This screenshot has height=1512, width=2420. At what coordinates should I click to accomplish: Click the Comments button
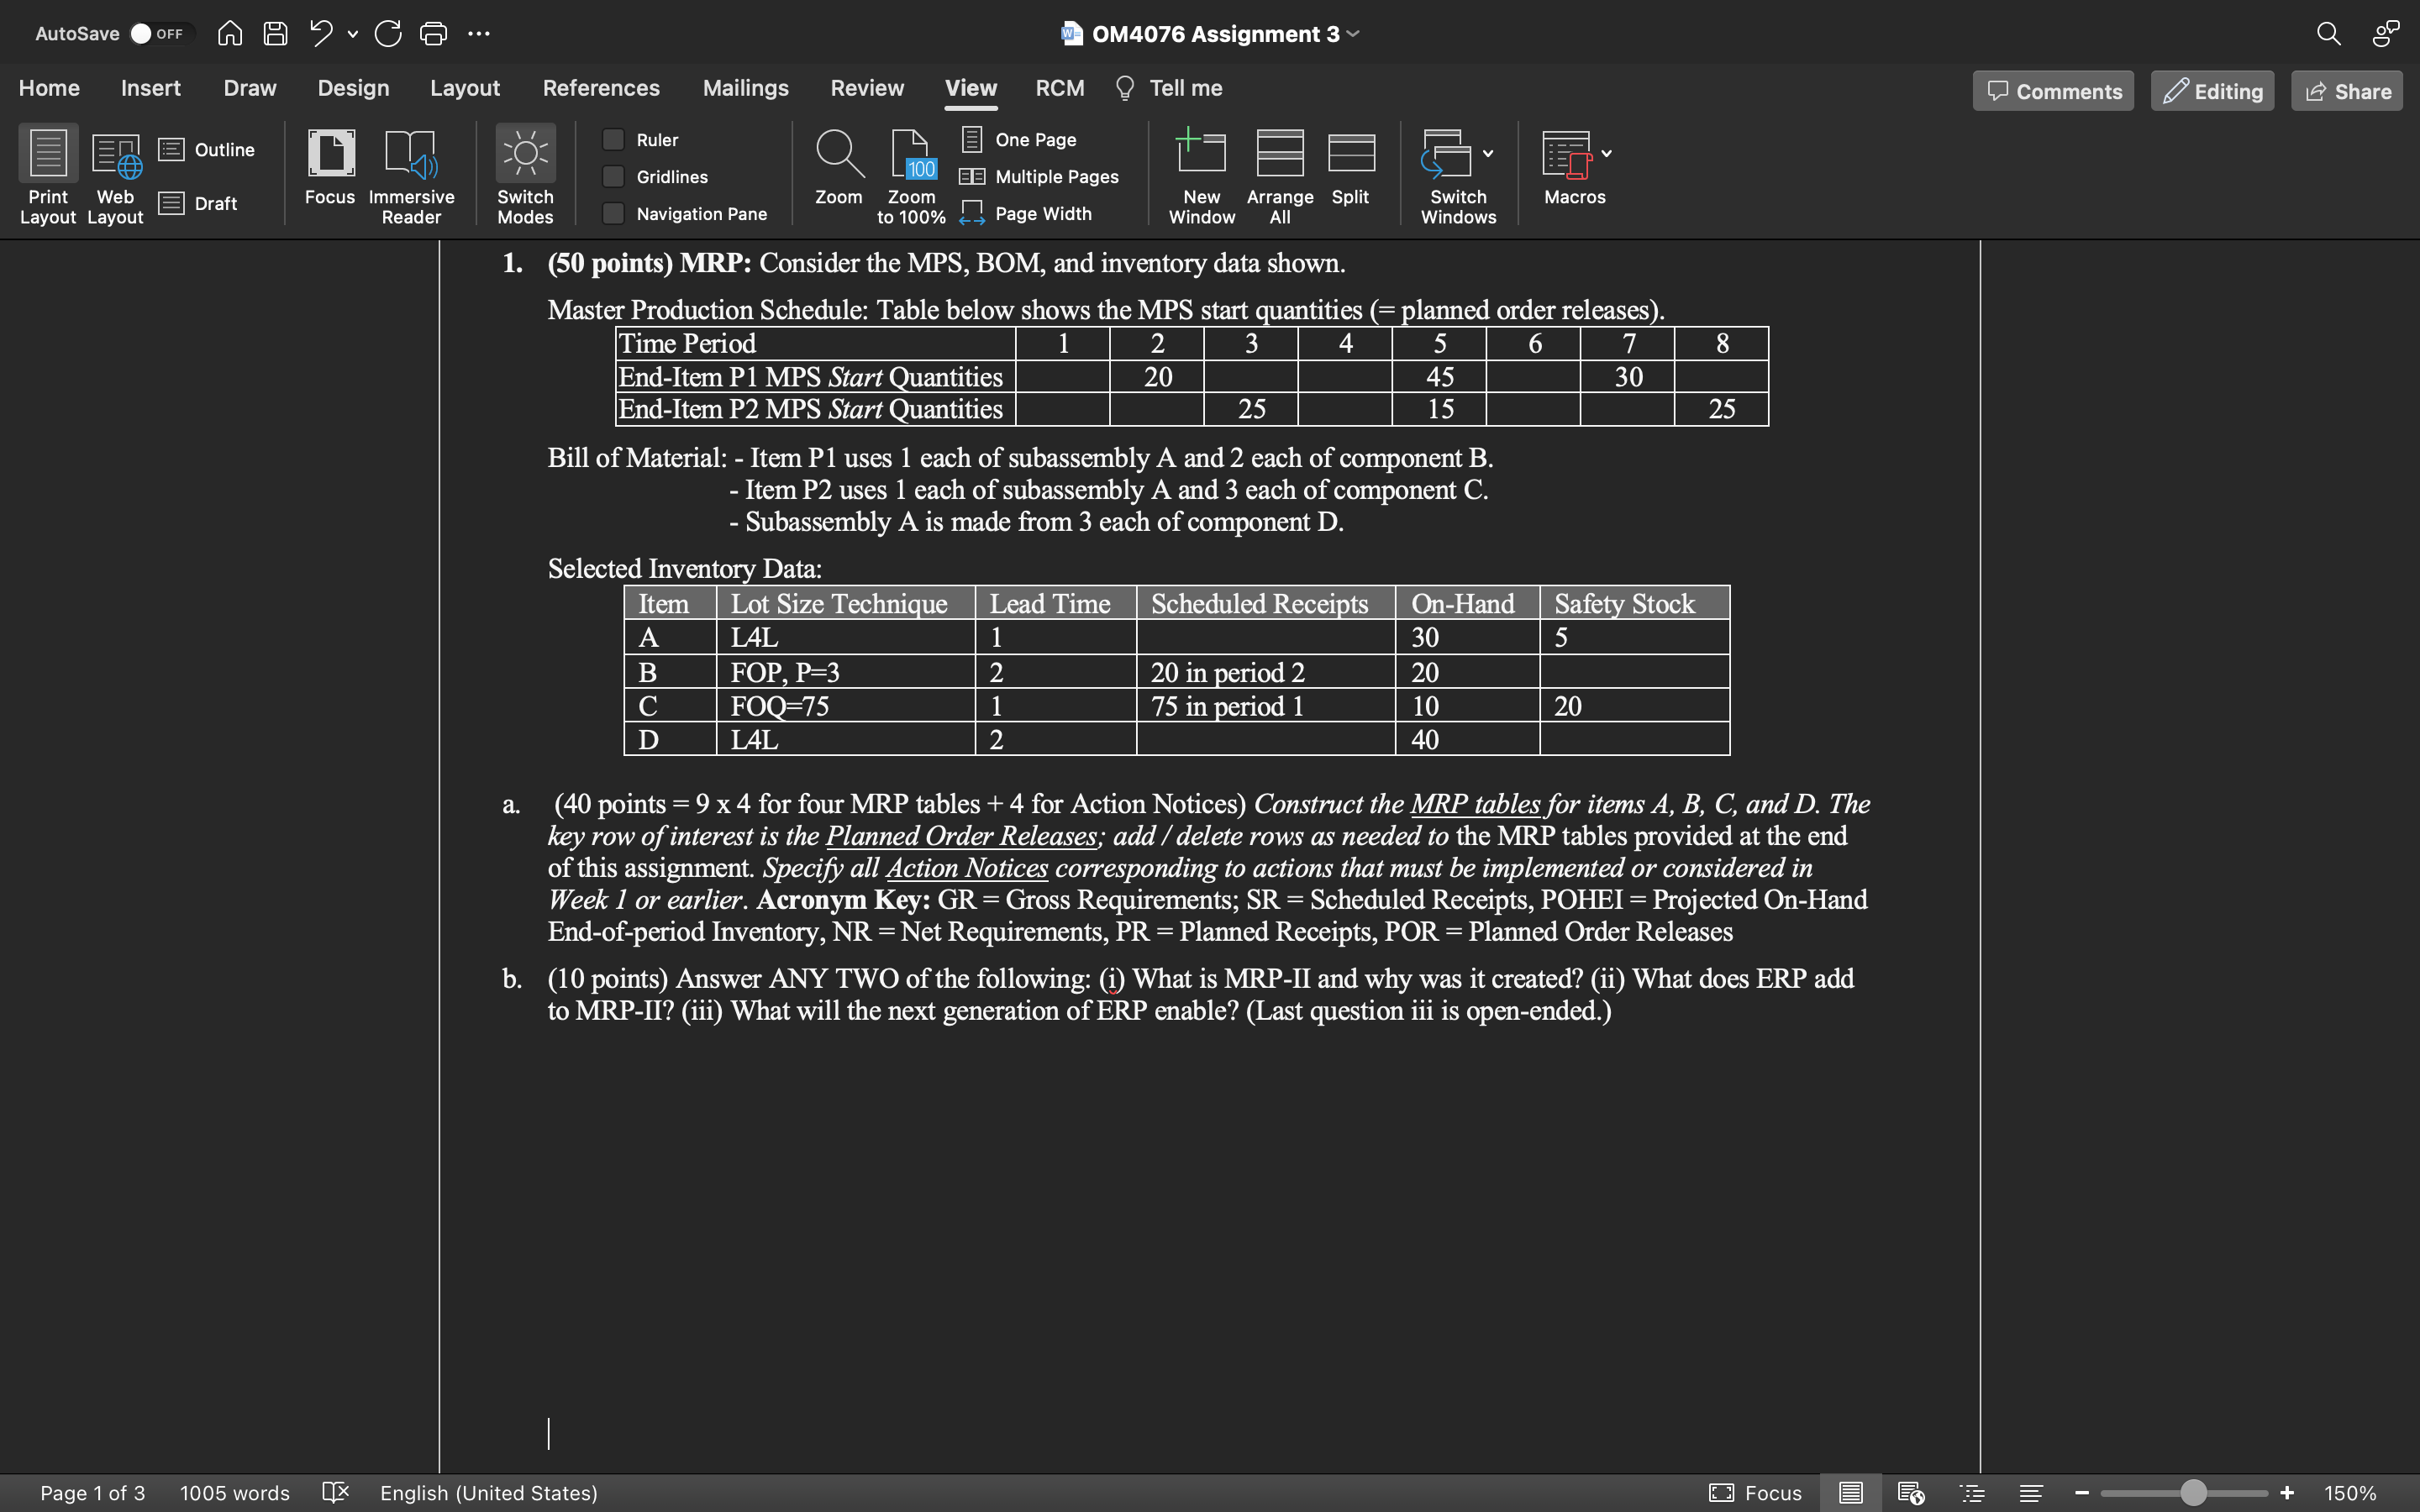click(x=2053, y=91)
